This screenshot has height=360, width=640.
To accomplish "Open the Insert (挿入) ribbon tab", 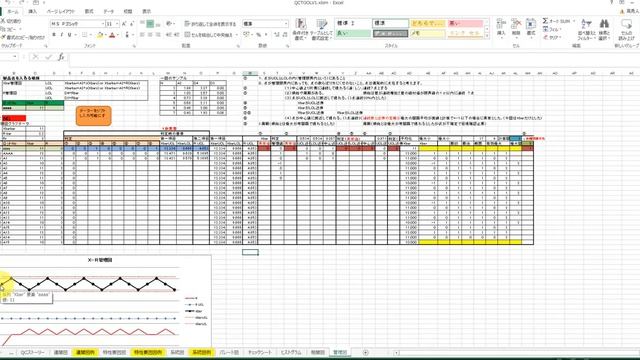I will coord(32,11).
